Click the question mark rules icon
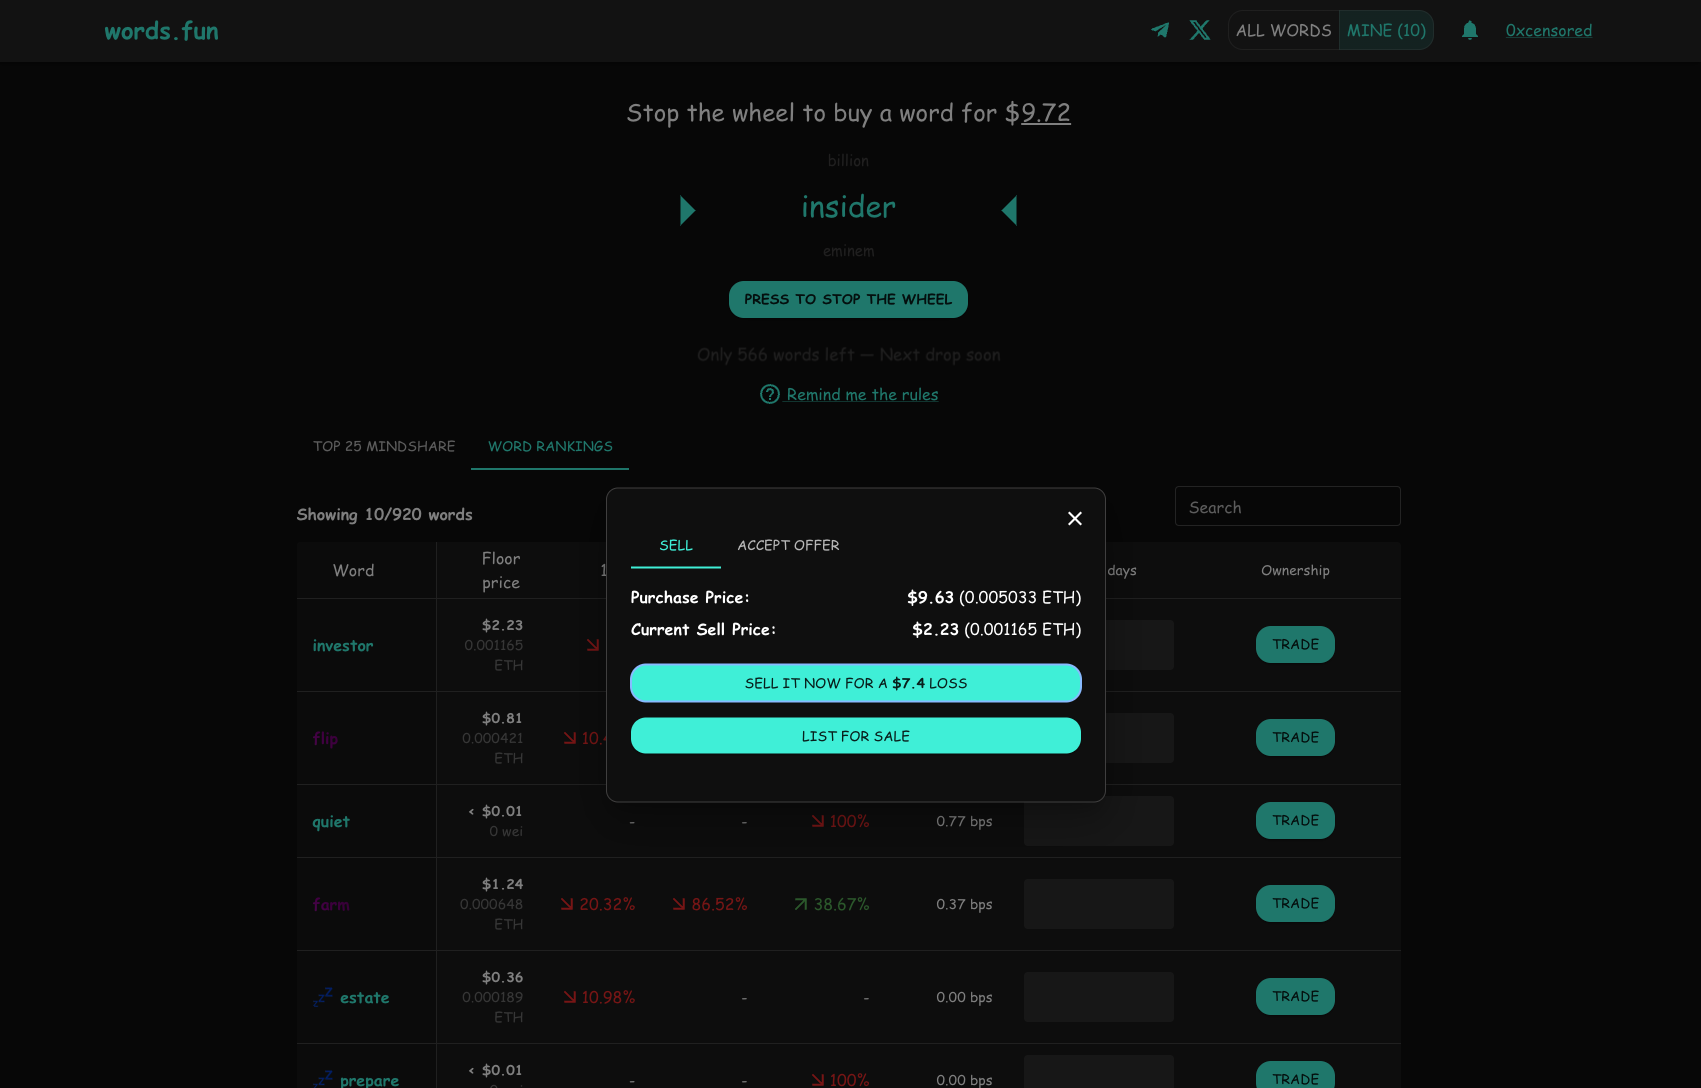The height and width of the screenshot is (1088, 1701). click(769, 394)
